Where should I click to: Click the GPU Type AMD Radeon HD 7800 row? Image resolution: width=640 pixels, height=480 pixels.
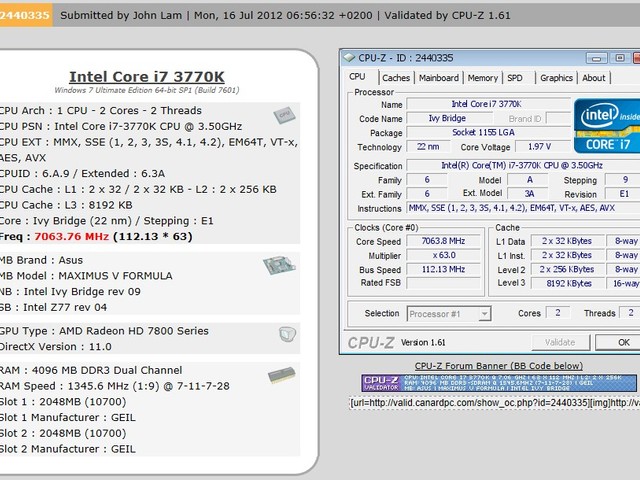104,331
